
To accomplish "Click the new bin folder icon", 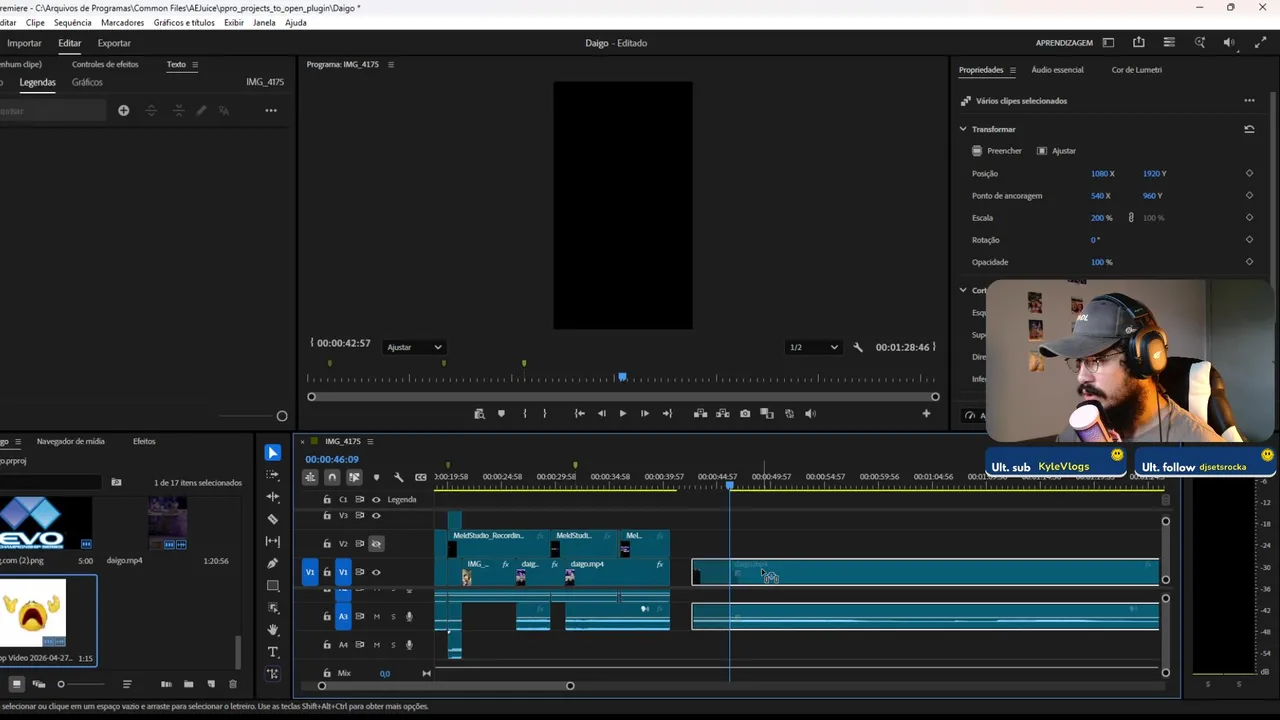I will (188, 684).
